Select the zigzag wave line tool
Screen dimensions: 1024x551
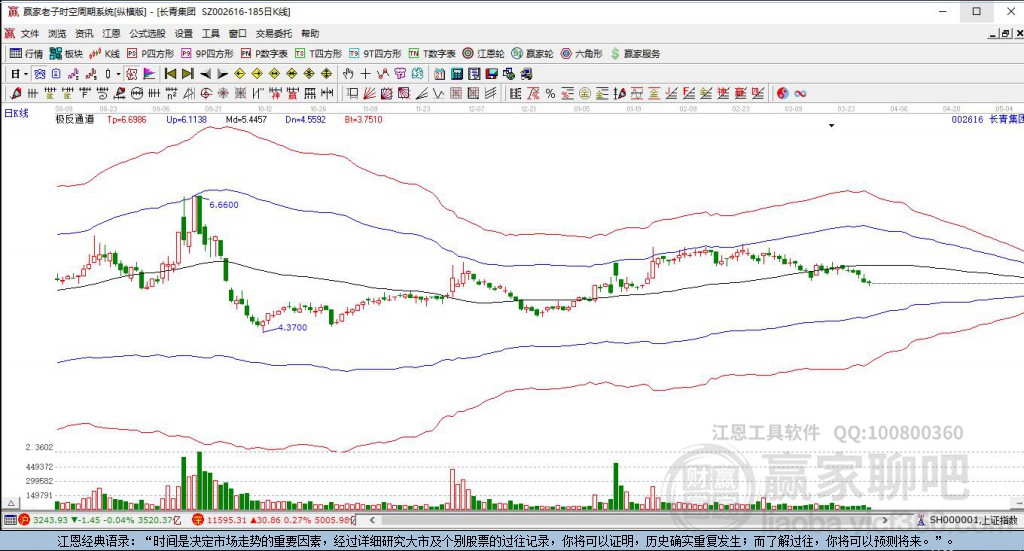click(x=439, y=93)
